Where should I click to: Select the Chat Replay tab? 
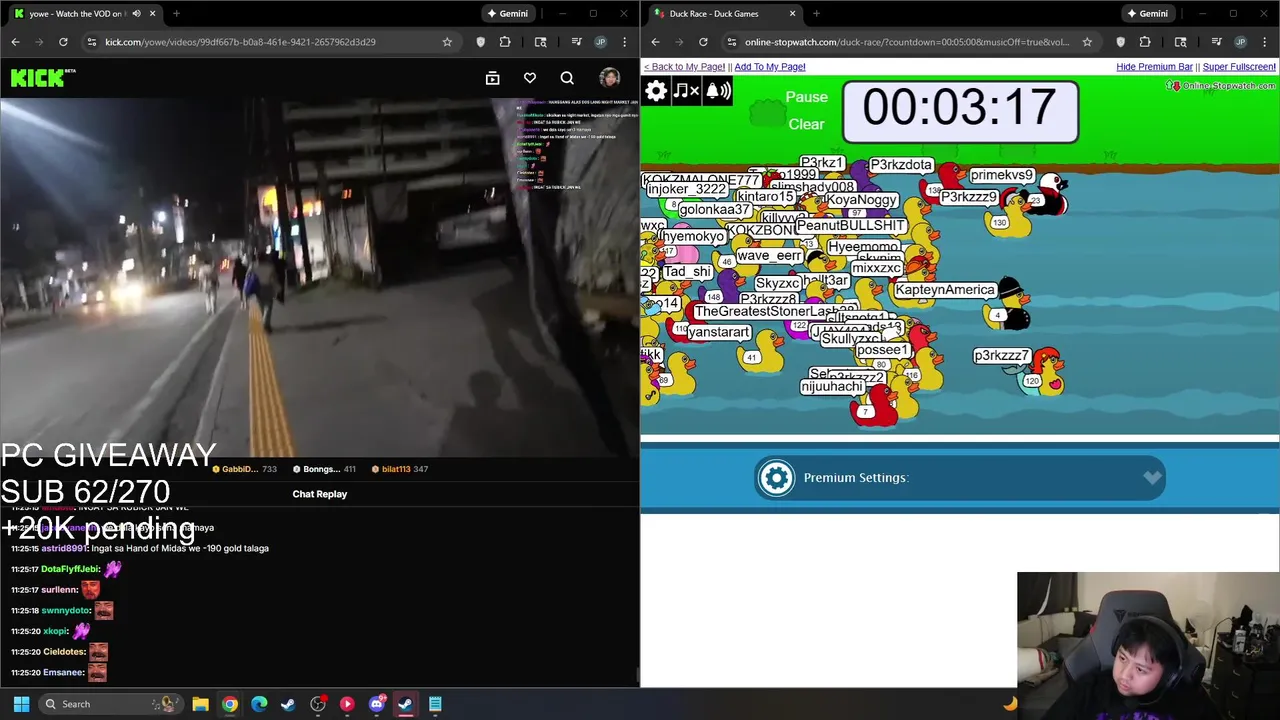(320, 494)
